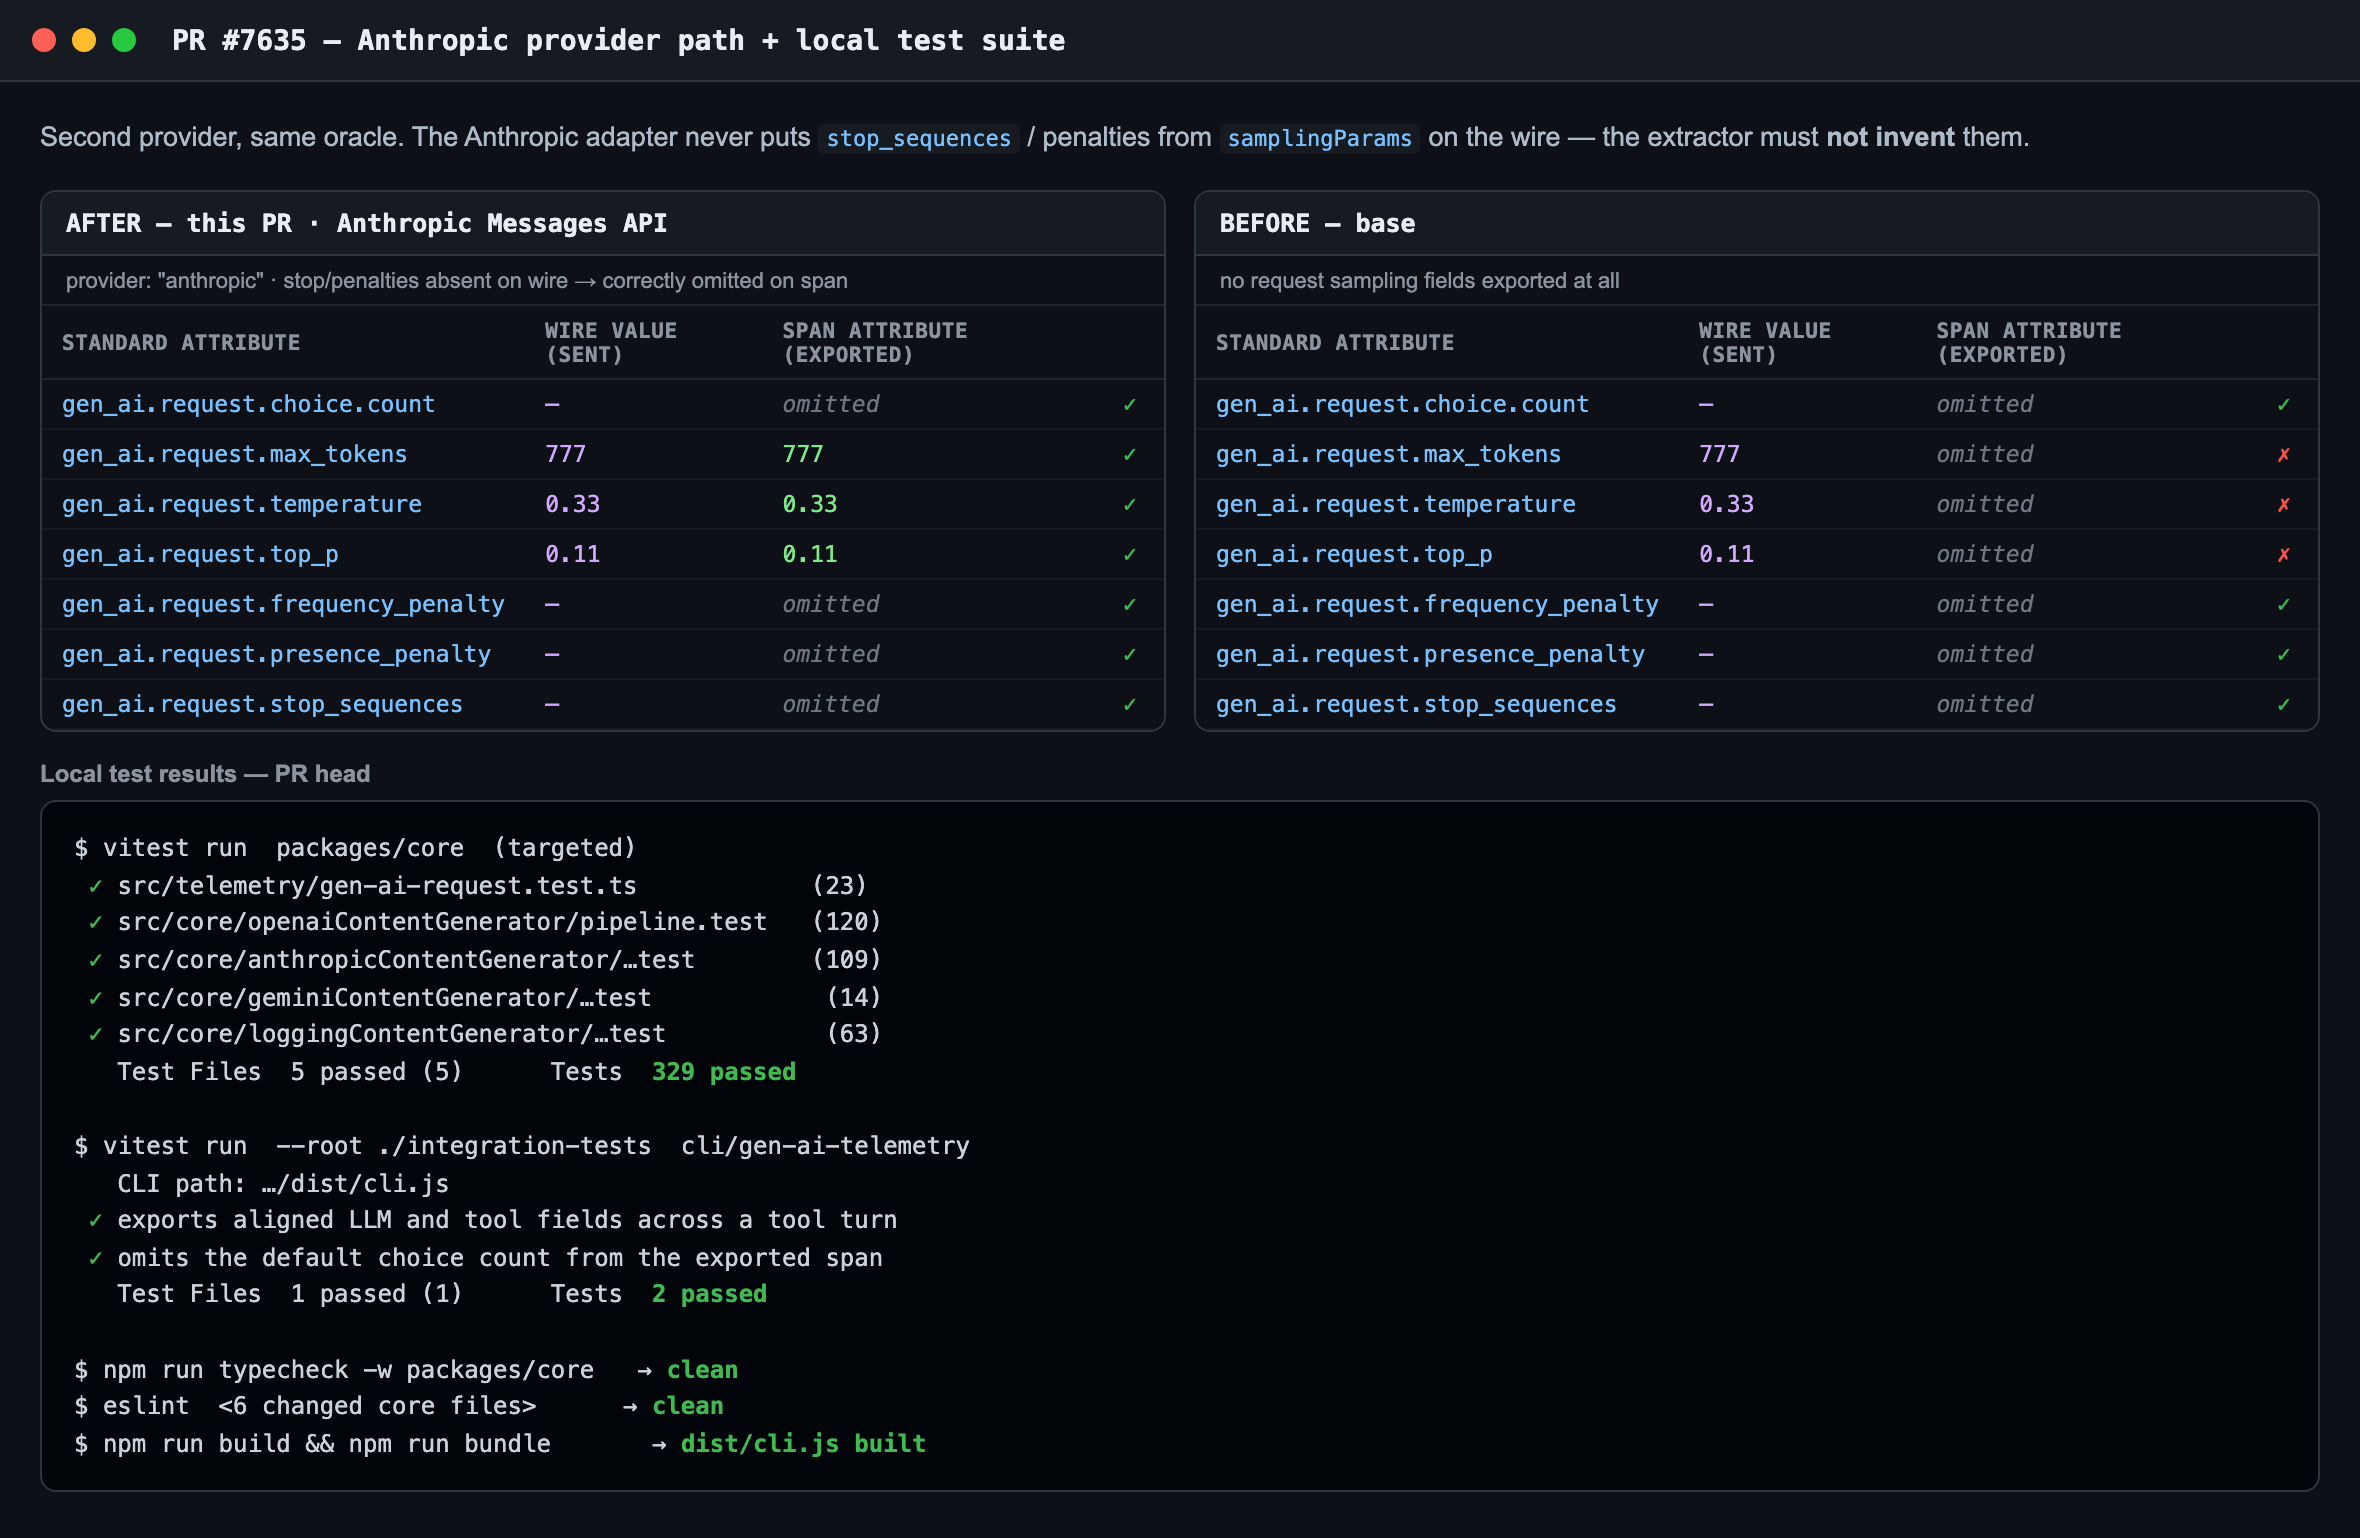Click check mark beside loggingContentGenerator test
Image resolution: width=2360 pixels, height=1538 pixels.
pyautogui.click(x=95, y=1034)
